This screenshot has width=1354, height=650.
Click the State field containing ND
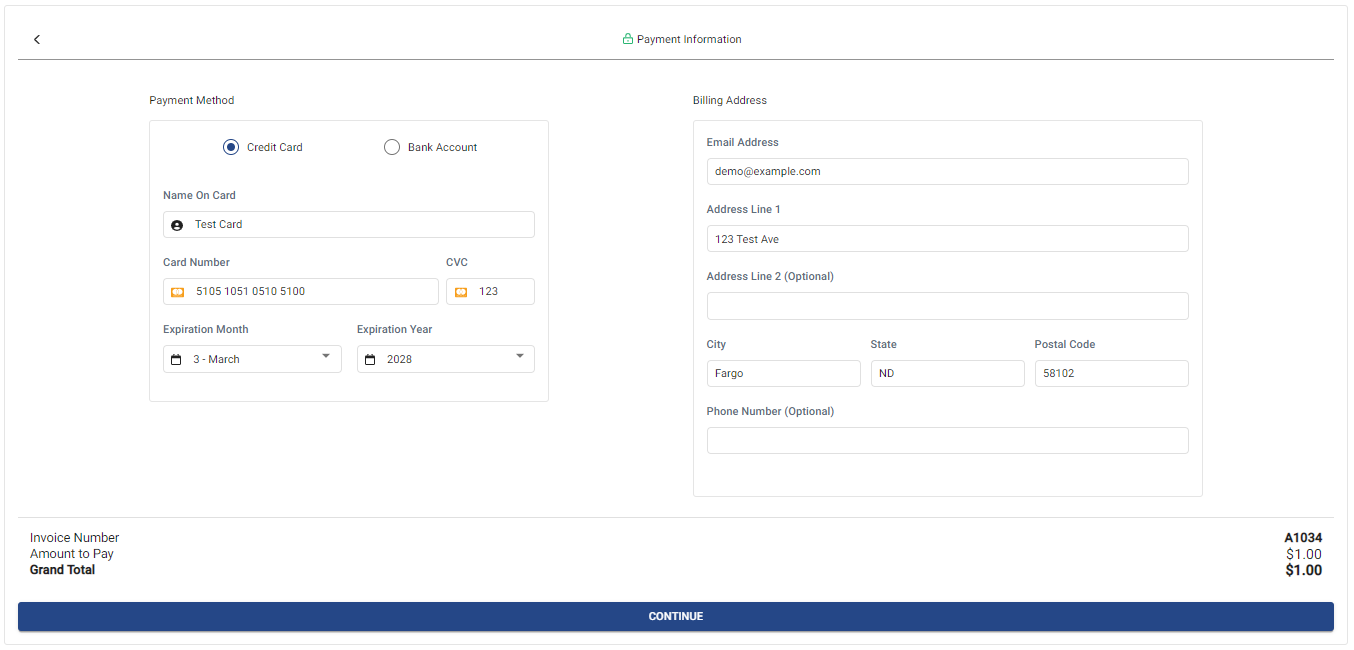[x=947, y=373]
